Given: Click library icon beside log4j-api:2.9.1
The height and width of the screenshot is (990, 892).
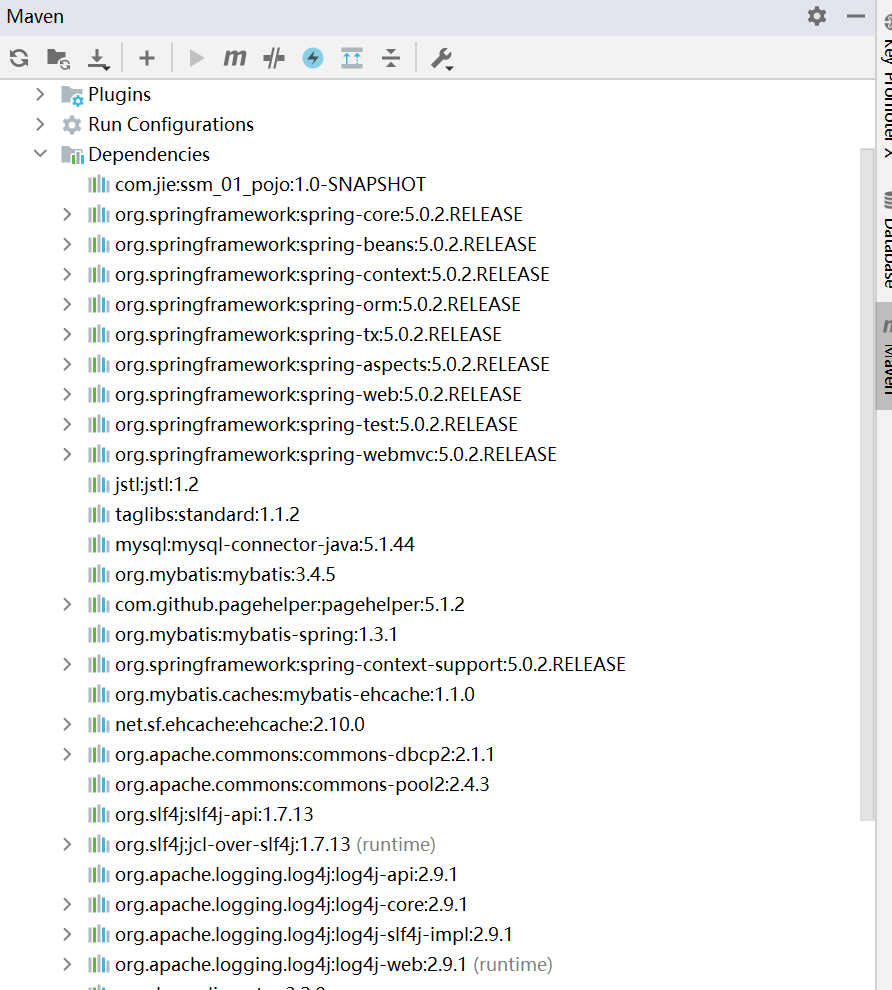Looking at the screenshot, I should pos(98,874).
